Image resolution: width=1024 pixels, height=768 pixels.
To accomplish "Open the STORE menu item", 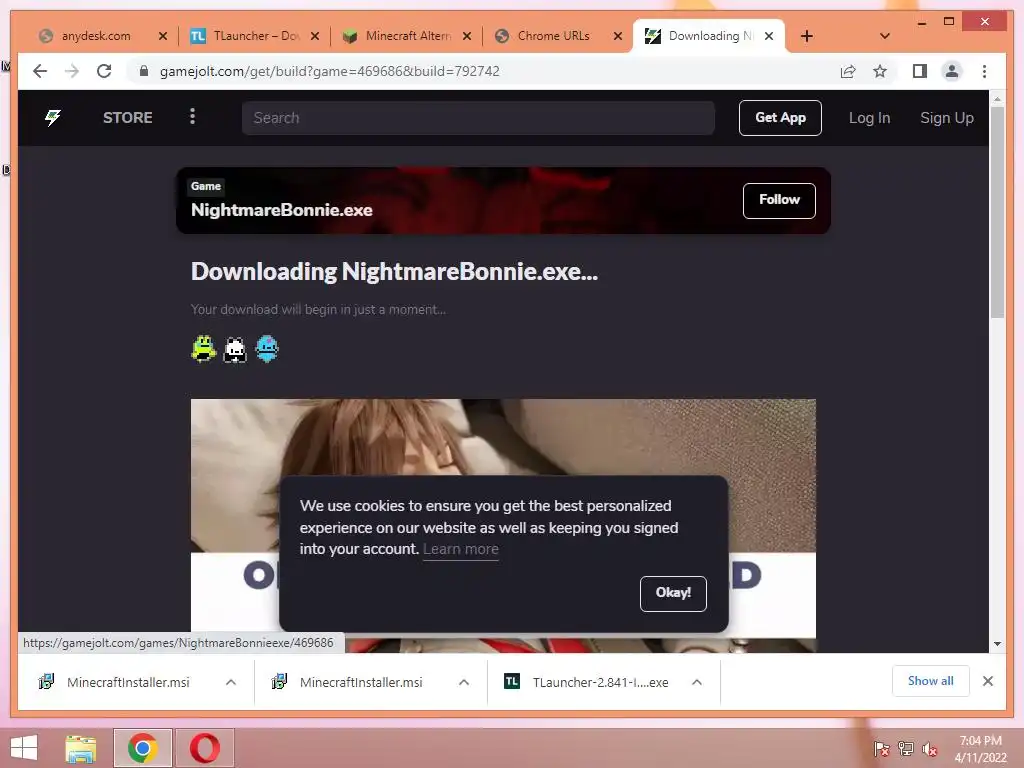I will [x=127, y=118].
